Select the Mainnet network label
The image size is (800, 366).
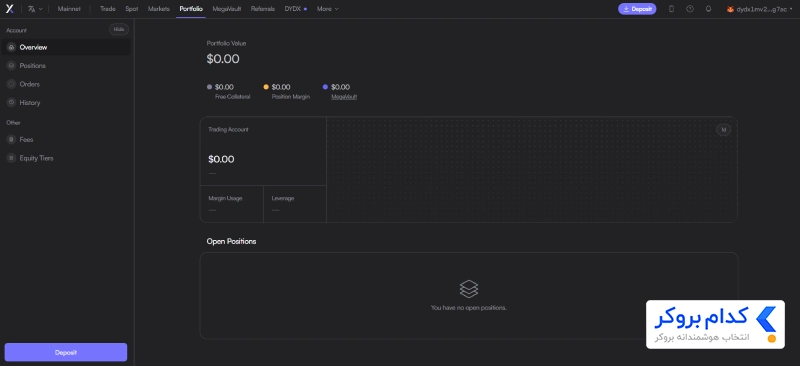pyautogui.click(x=69, y=9)
